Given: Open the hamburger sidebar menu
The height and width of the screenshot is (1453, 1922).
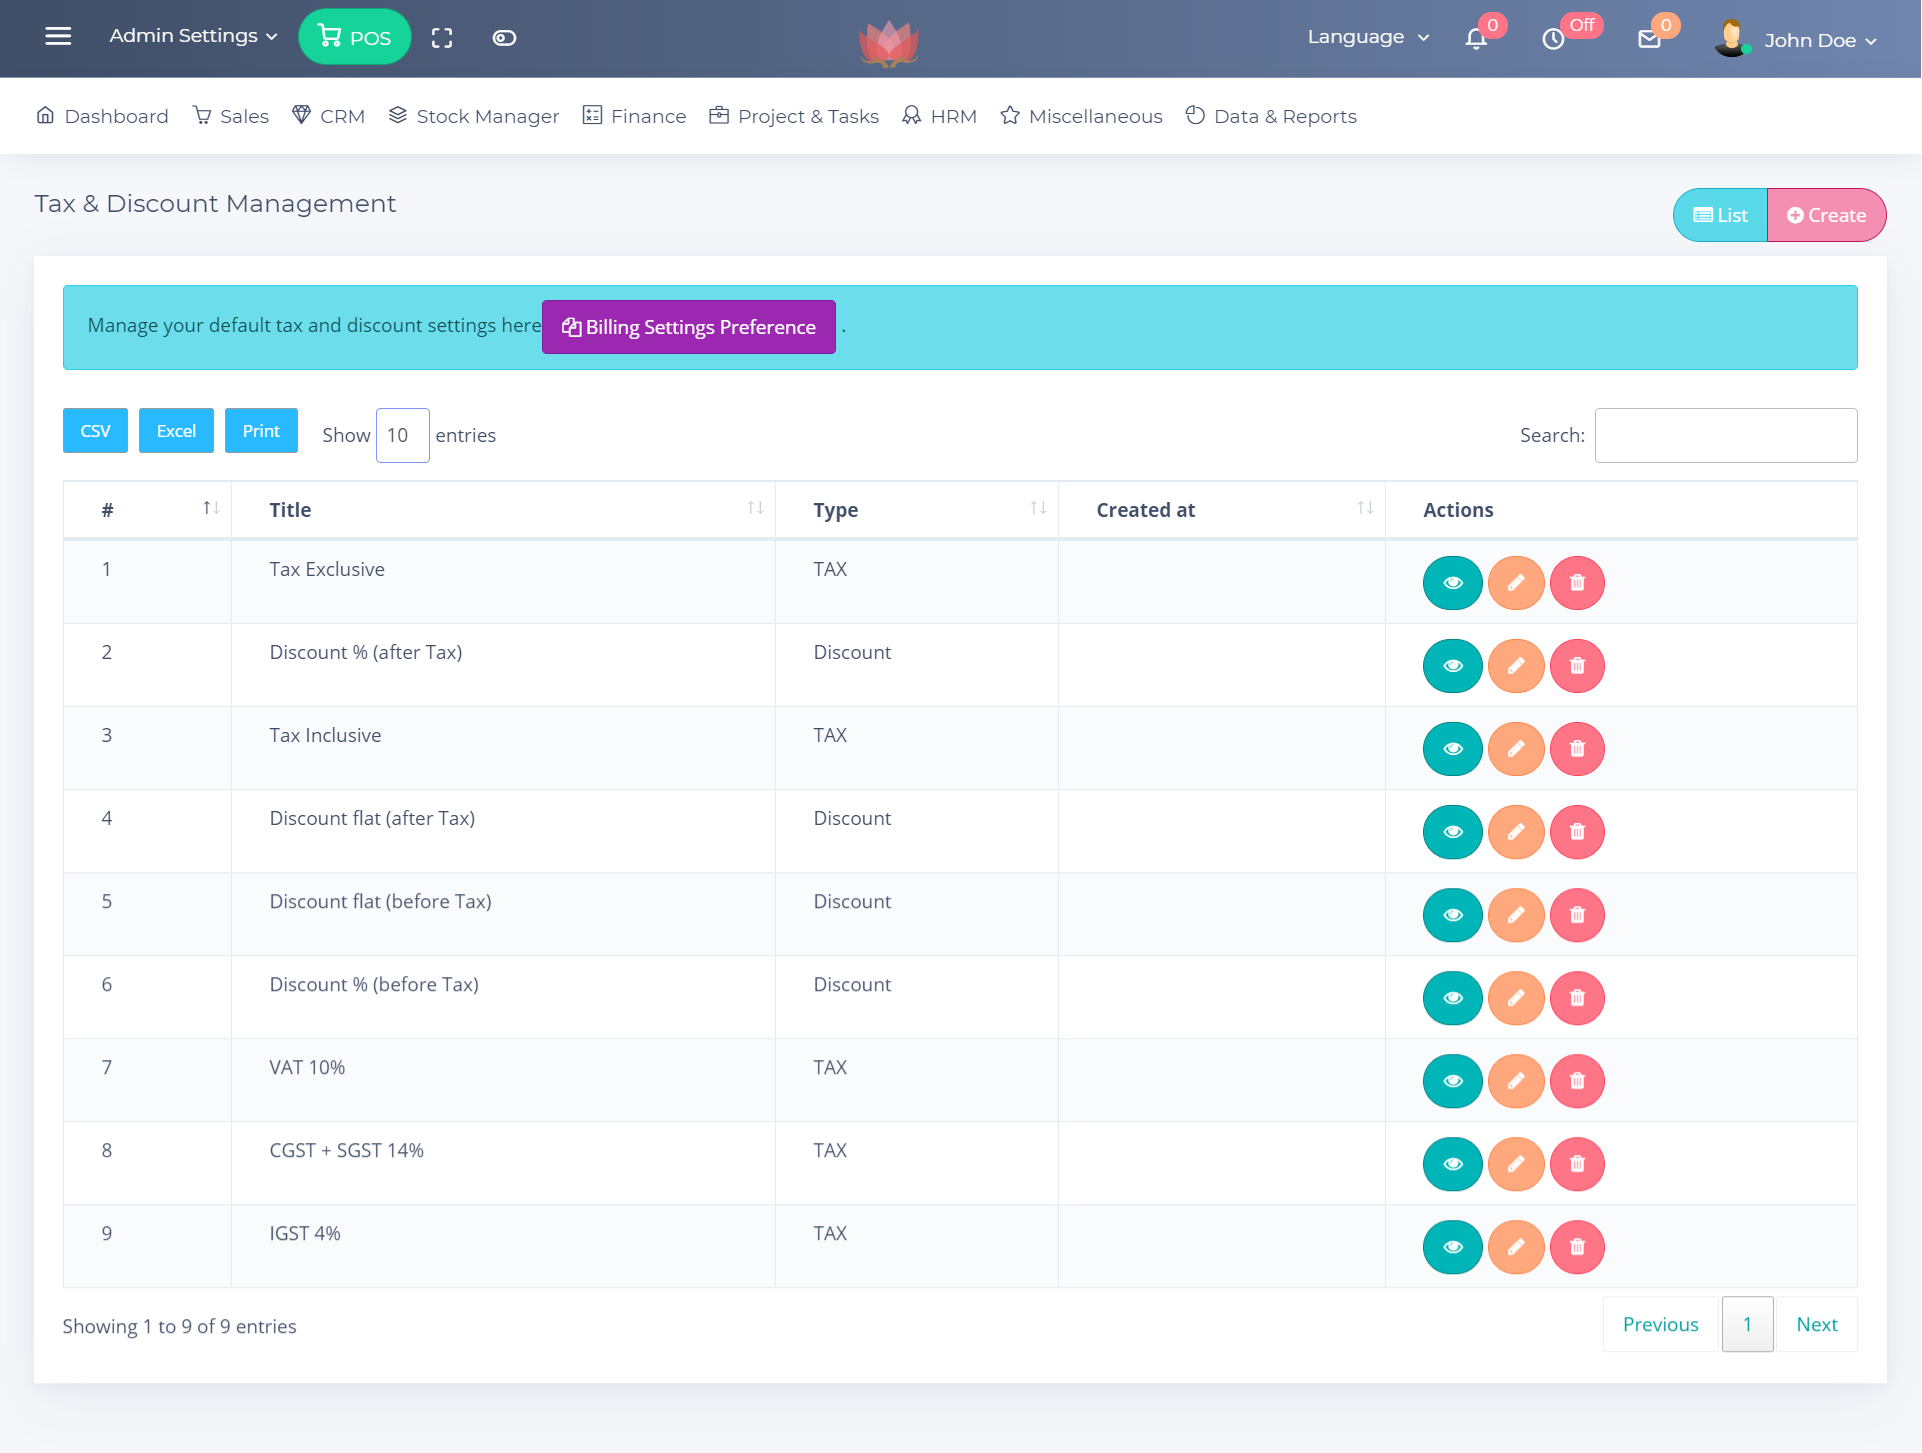Looking at the screenshot, I should click(x=58, y=37).
